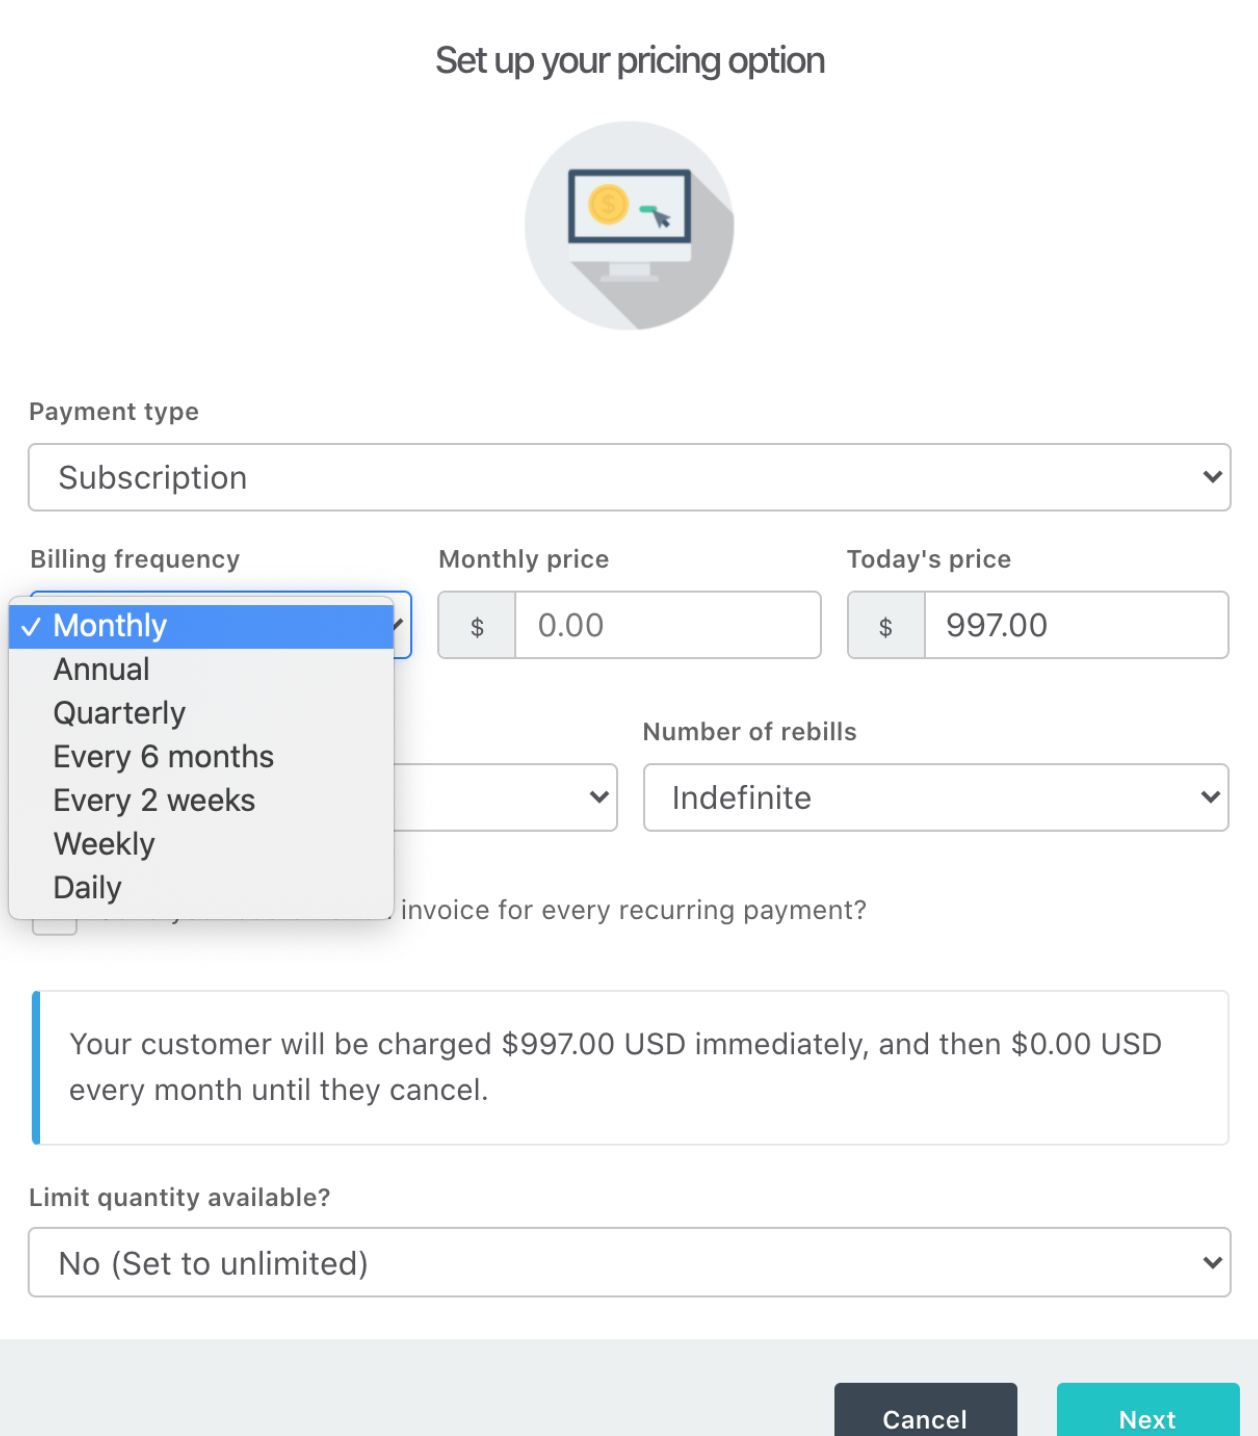Focus the Monthly price input field
Image resolution: width=1258 pixels, height=1436 pixels.
click(667, 626)
